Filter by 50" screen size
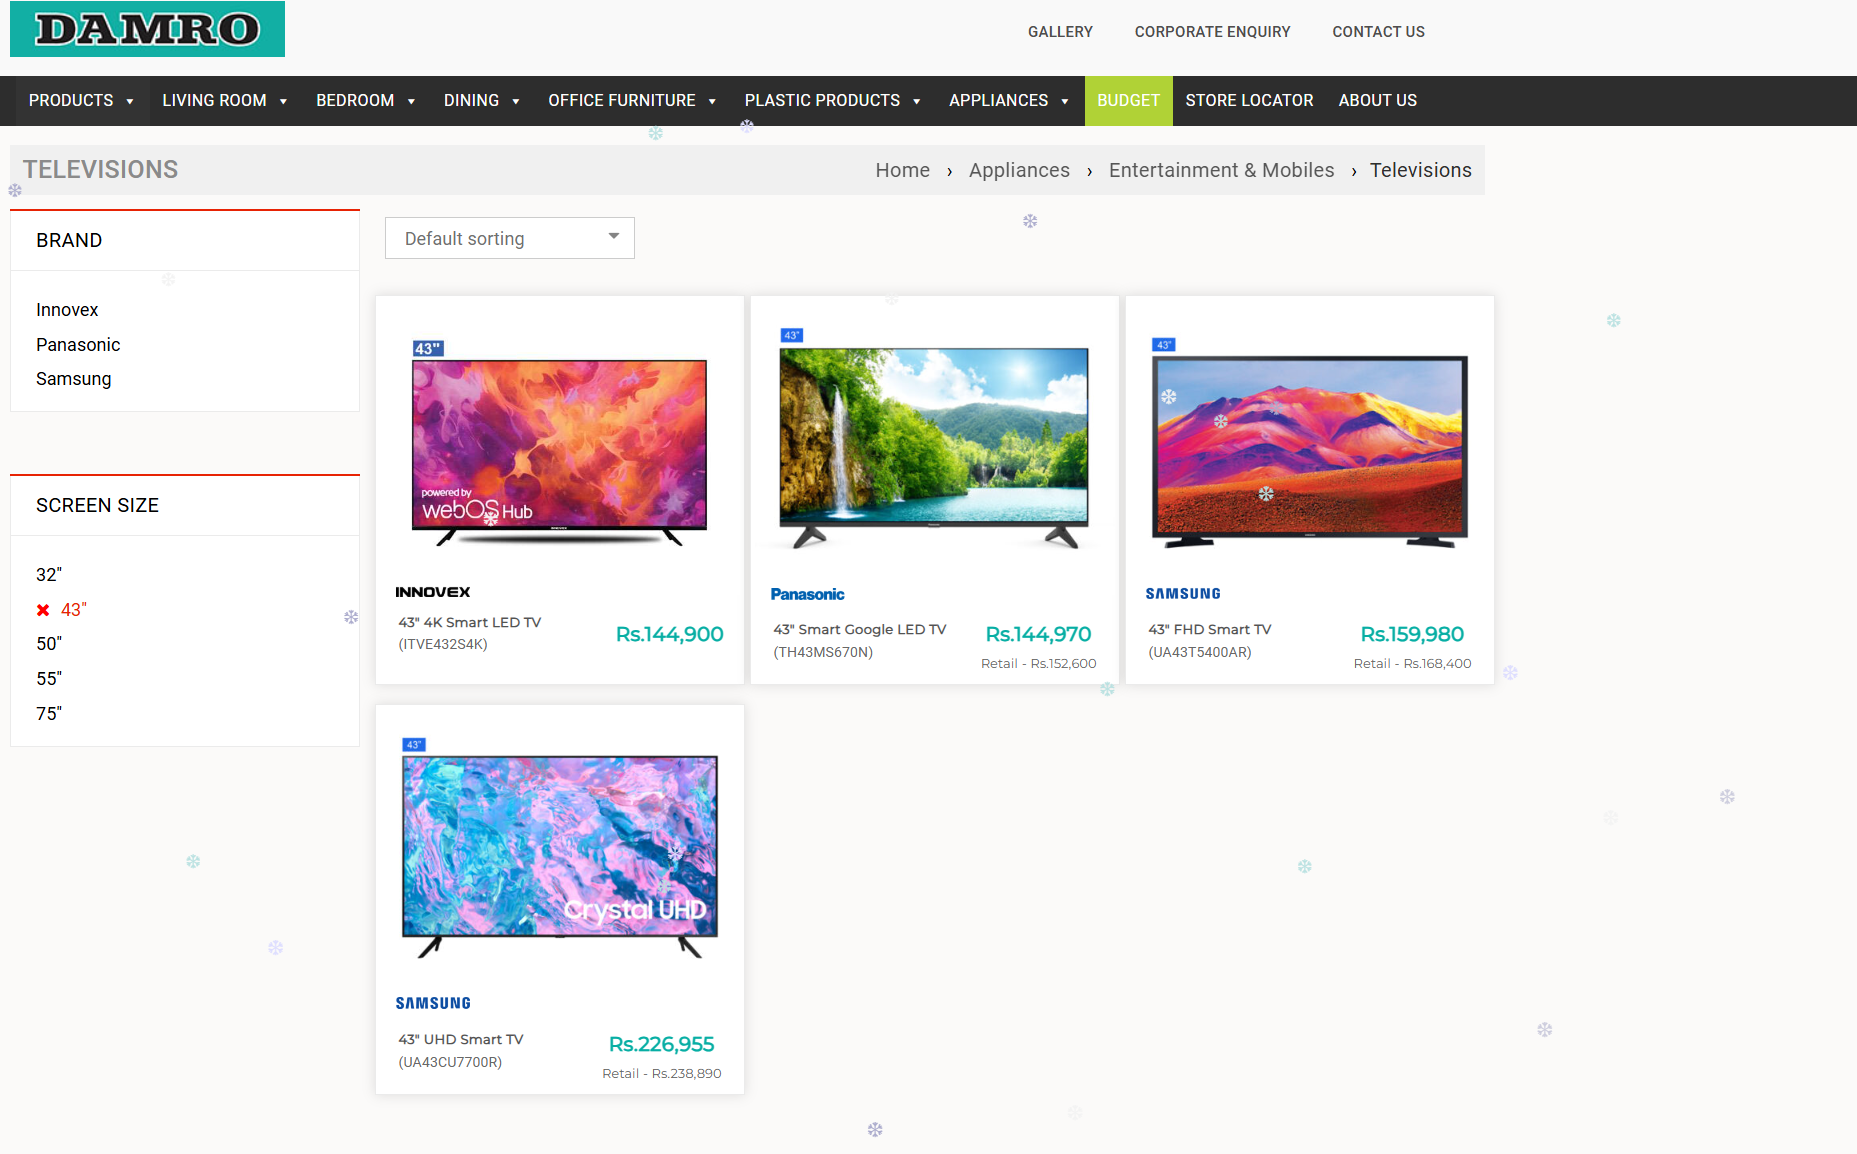The image size is (1857, 1154). coord(49,644)
